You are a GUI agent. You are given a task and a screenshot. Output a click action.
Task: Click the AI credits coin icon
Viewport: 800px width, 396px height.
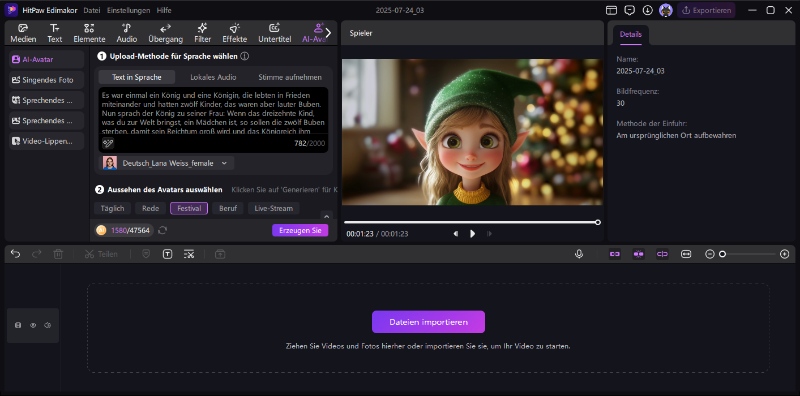(101, 230)
